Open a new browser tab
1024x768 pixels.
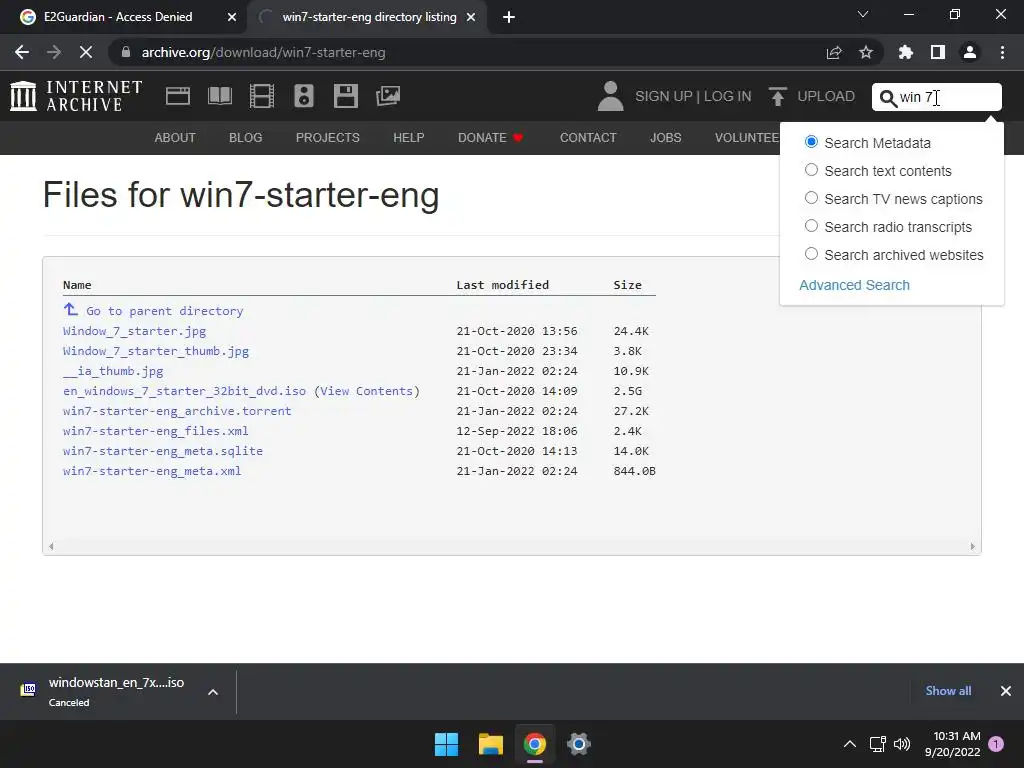tap(509, 18)
